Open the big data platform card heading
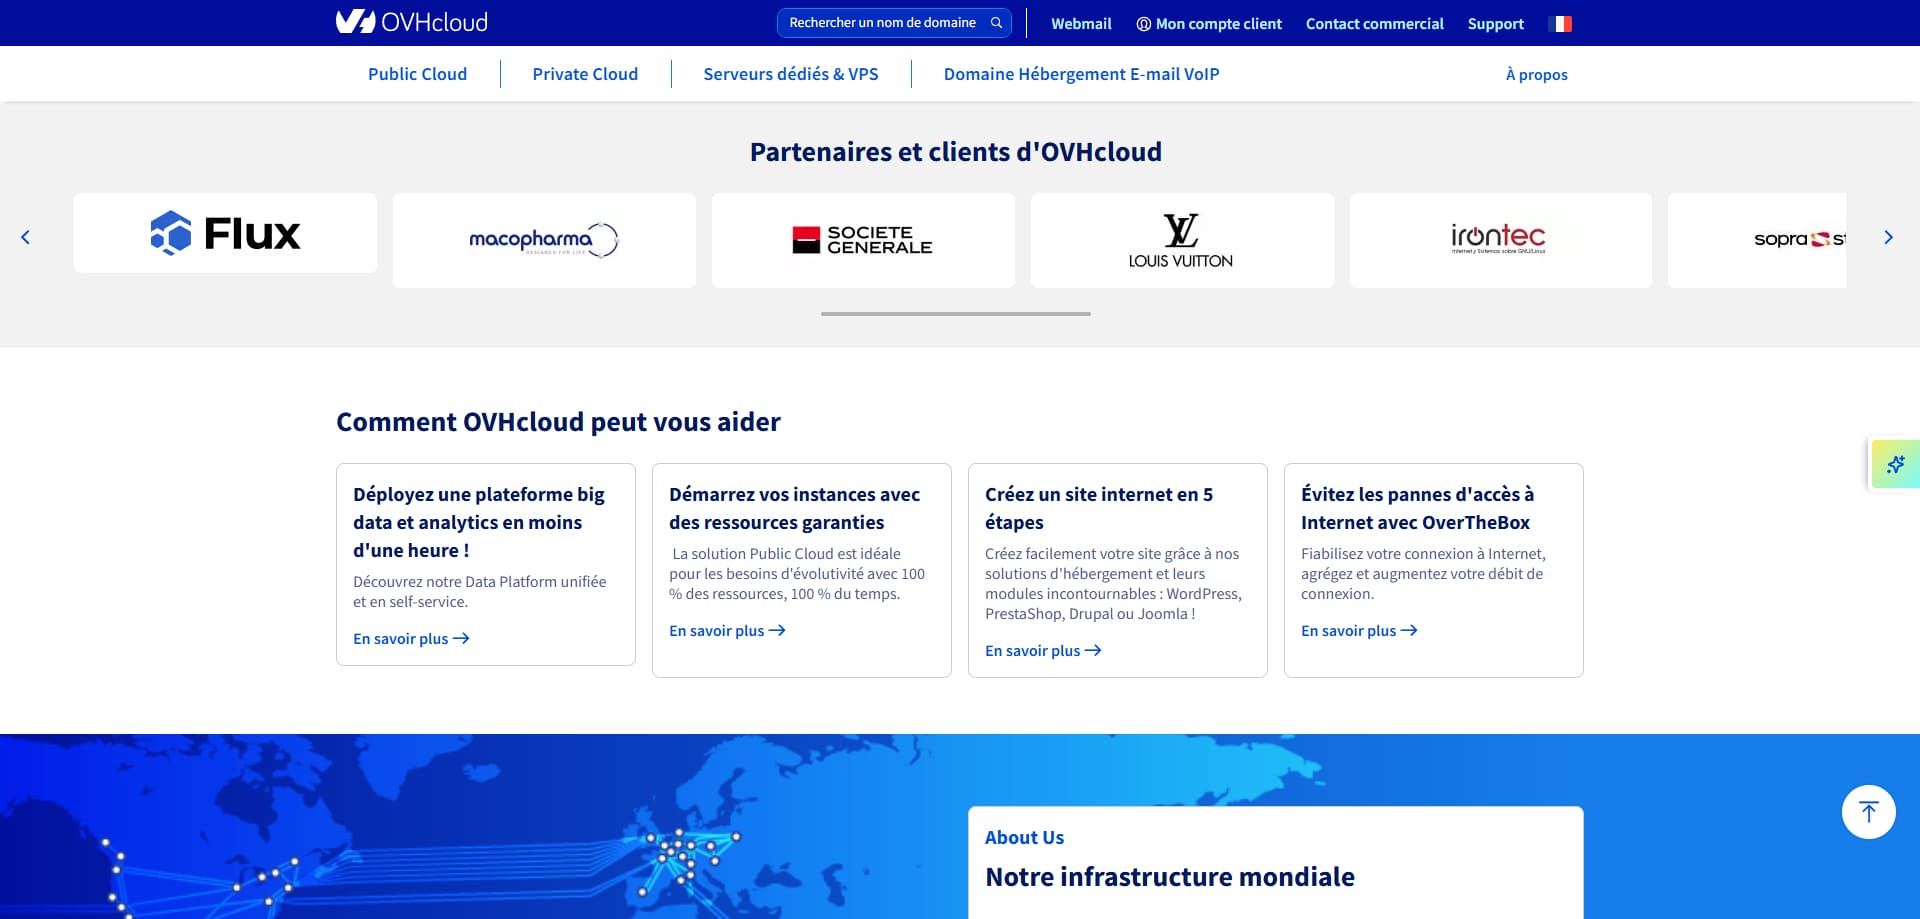This screenshot has height=919, width=1920. [x=479, y=522]
